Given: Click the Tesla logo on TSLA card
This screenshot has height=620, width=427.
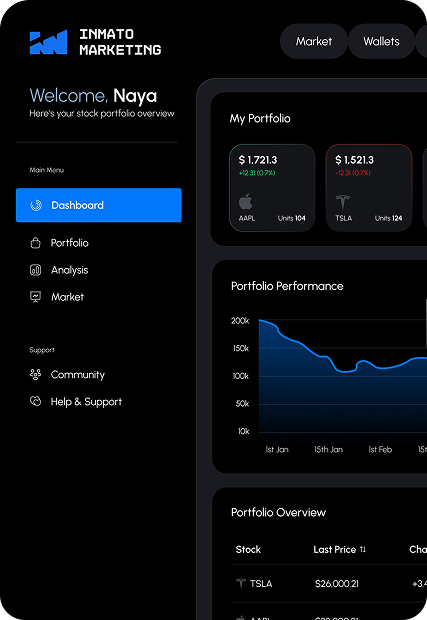Looking at the screenshot, I should coord(342,202).
